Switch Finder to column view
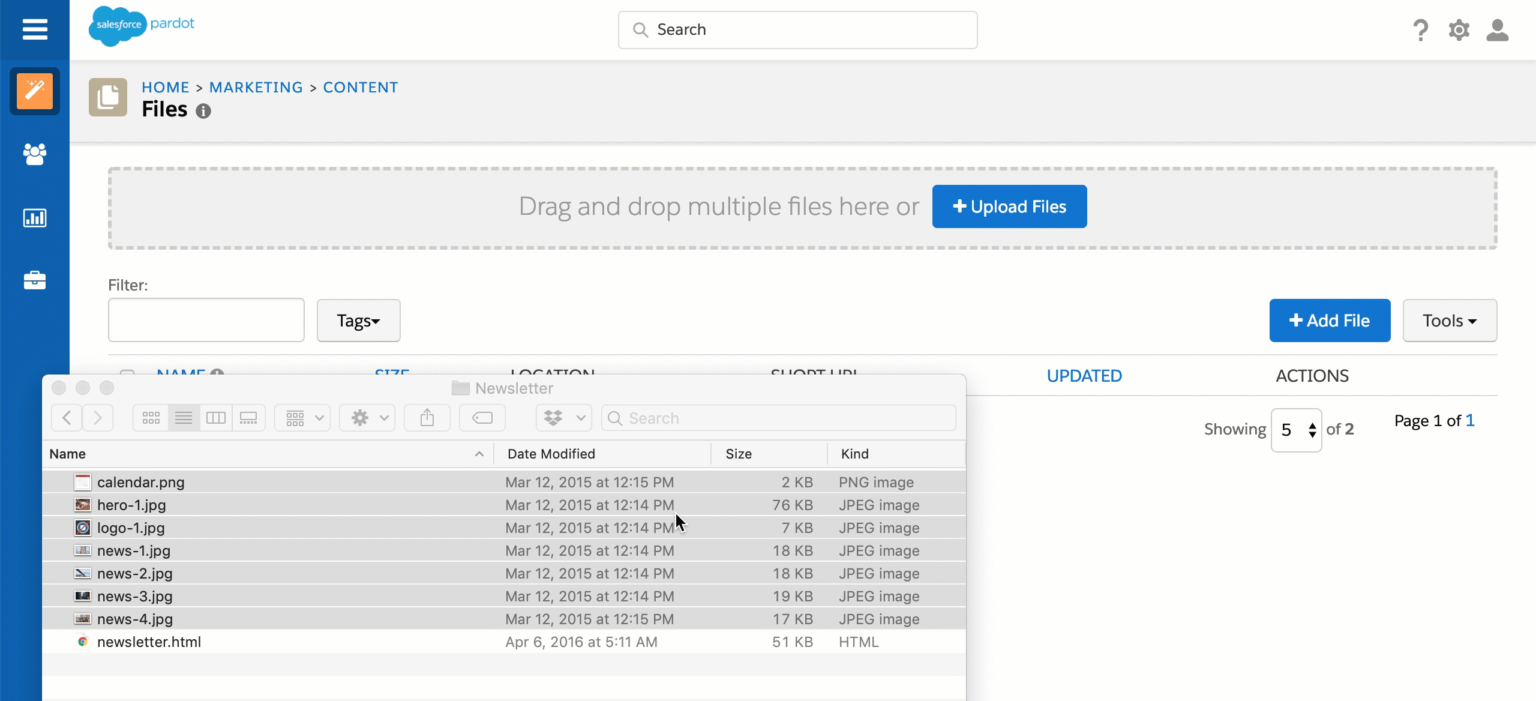The width and height of the screenshot is (1536, 701). point(216,417)
